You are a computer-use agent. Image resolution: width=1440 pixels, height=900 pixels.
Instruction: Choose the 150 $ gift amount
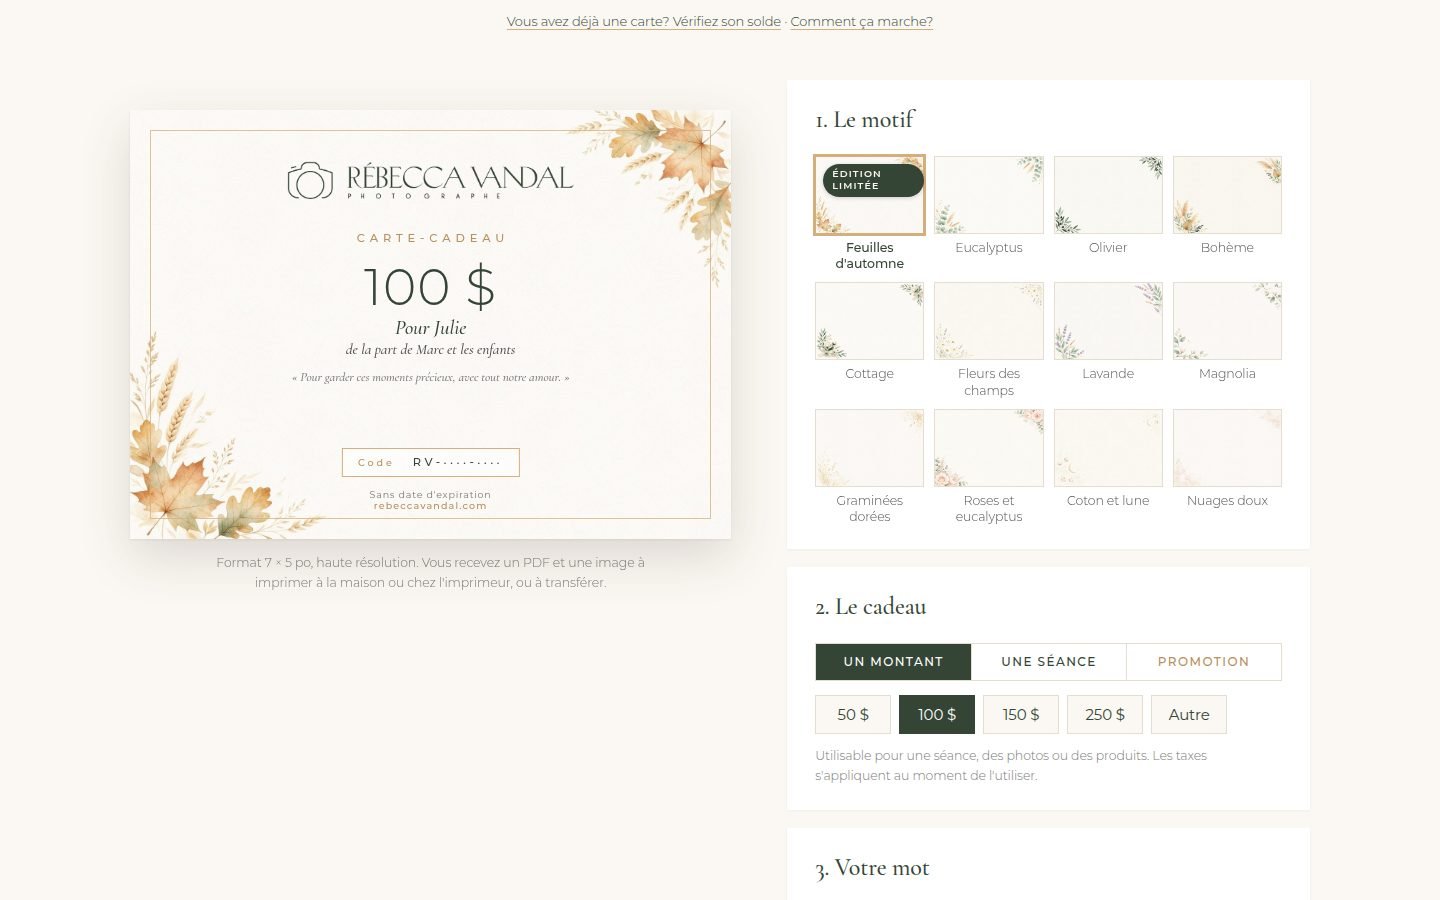(x=1021, y=715)
